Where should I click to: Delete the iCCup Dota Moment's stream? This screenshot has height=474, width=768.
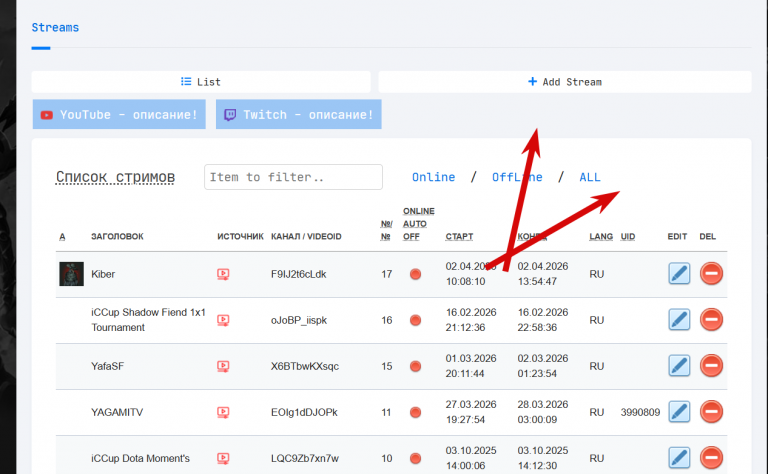coord(711,457)
